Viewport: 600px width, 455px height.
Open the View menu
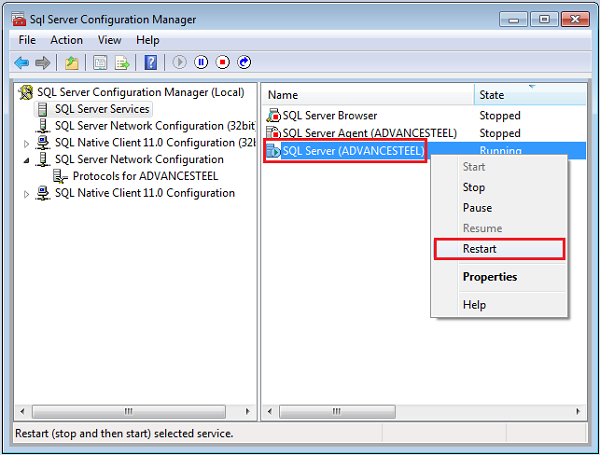pos(109,40)
